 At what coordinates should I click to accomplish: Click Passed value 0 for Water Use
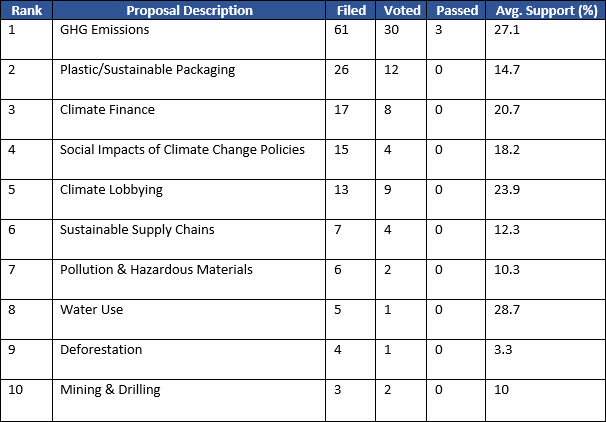[438, 310]
